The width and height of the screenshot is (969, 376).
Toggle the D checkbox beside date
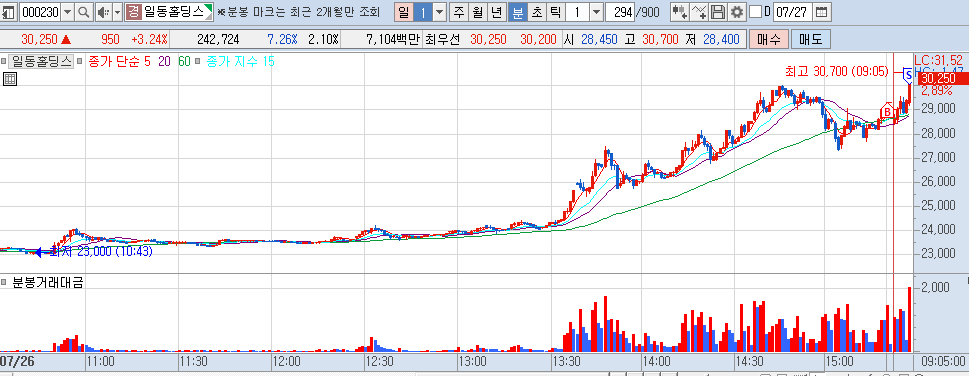pos(755,12)
